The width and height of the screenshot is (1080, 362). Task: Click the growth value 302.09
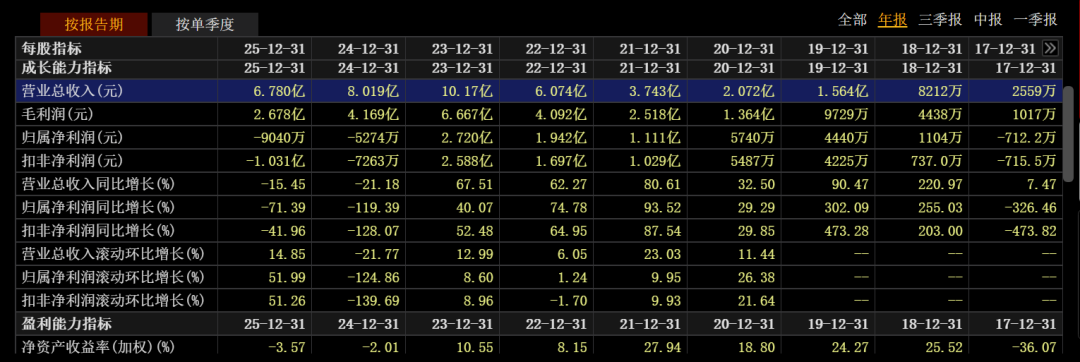click(x=848, y=207)
